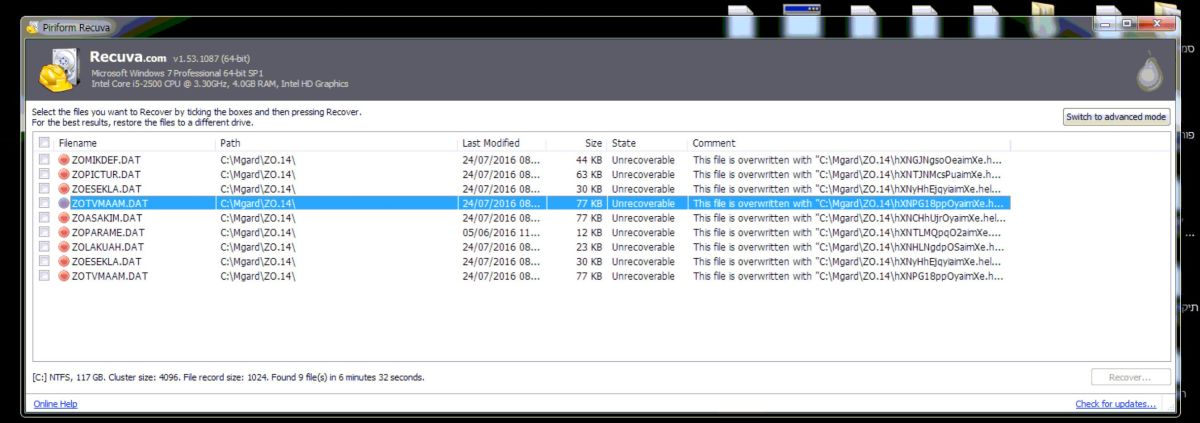Click the Piriform Recuva title bar icon
The width and height of the screenshot is (1200, 423).
click(31, 25)
